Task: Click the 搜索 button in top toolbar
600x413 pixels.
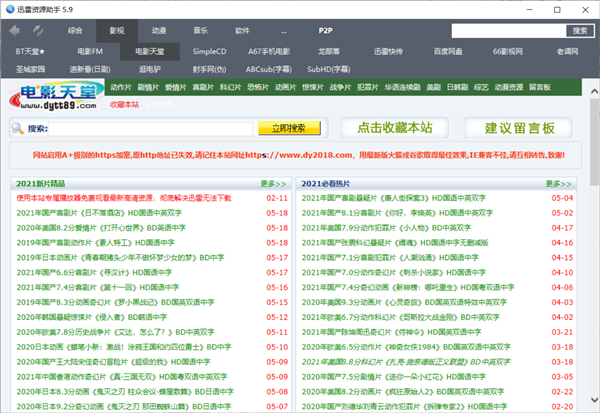Action: 580,31
